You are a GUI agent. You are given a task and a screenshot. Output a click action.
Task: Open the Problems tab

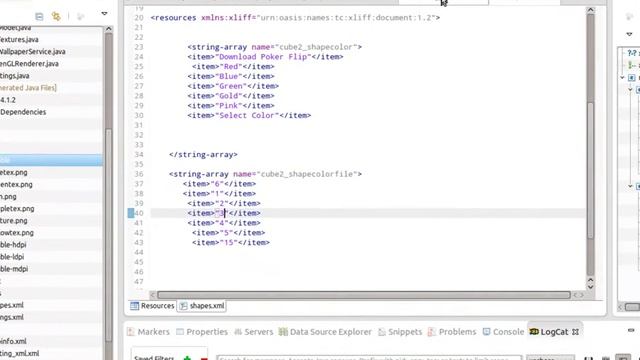point(452,332)
